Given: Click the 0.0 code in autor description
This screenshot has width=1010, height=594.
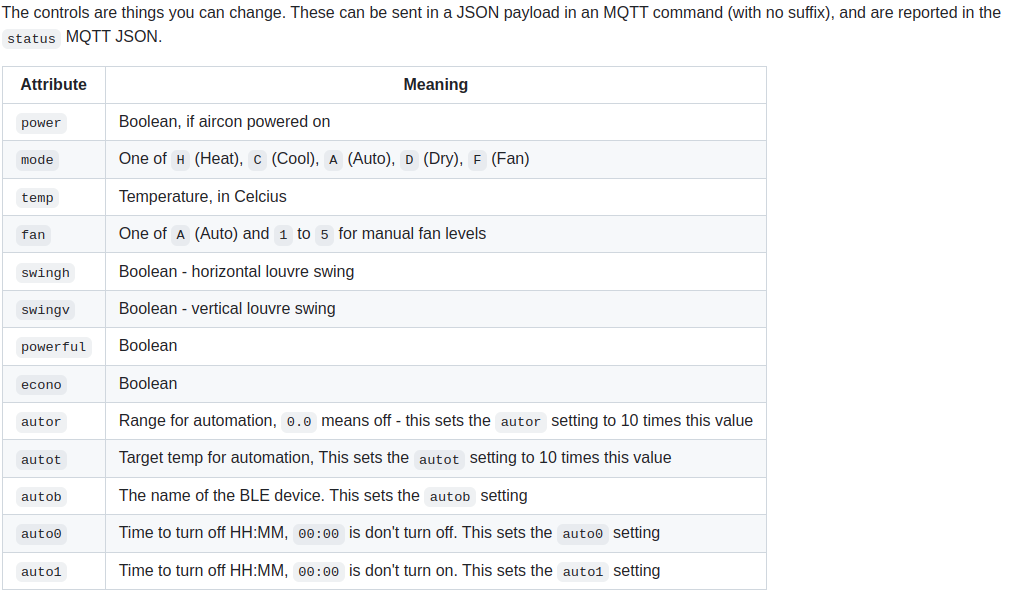Looking at the screenshot, I should (x=299, y=422).
